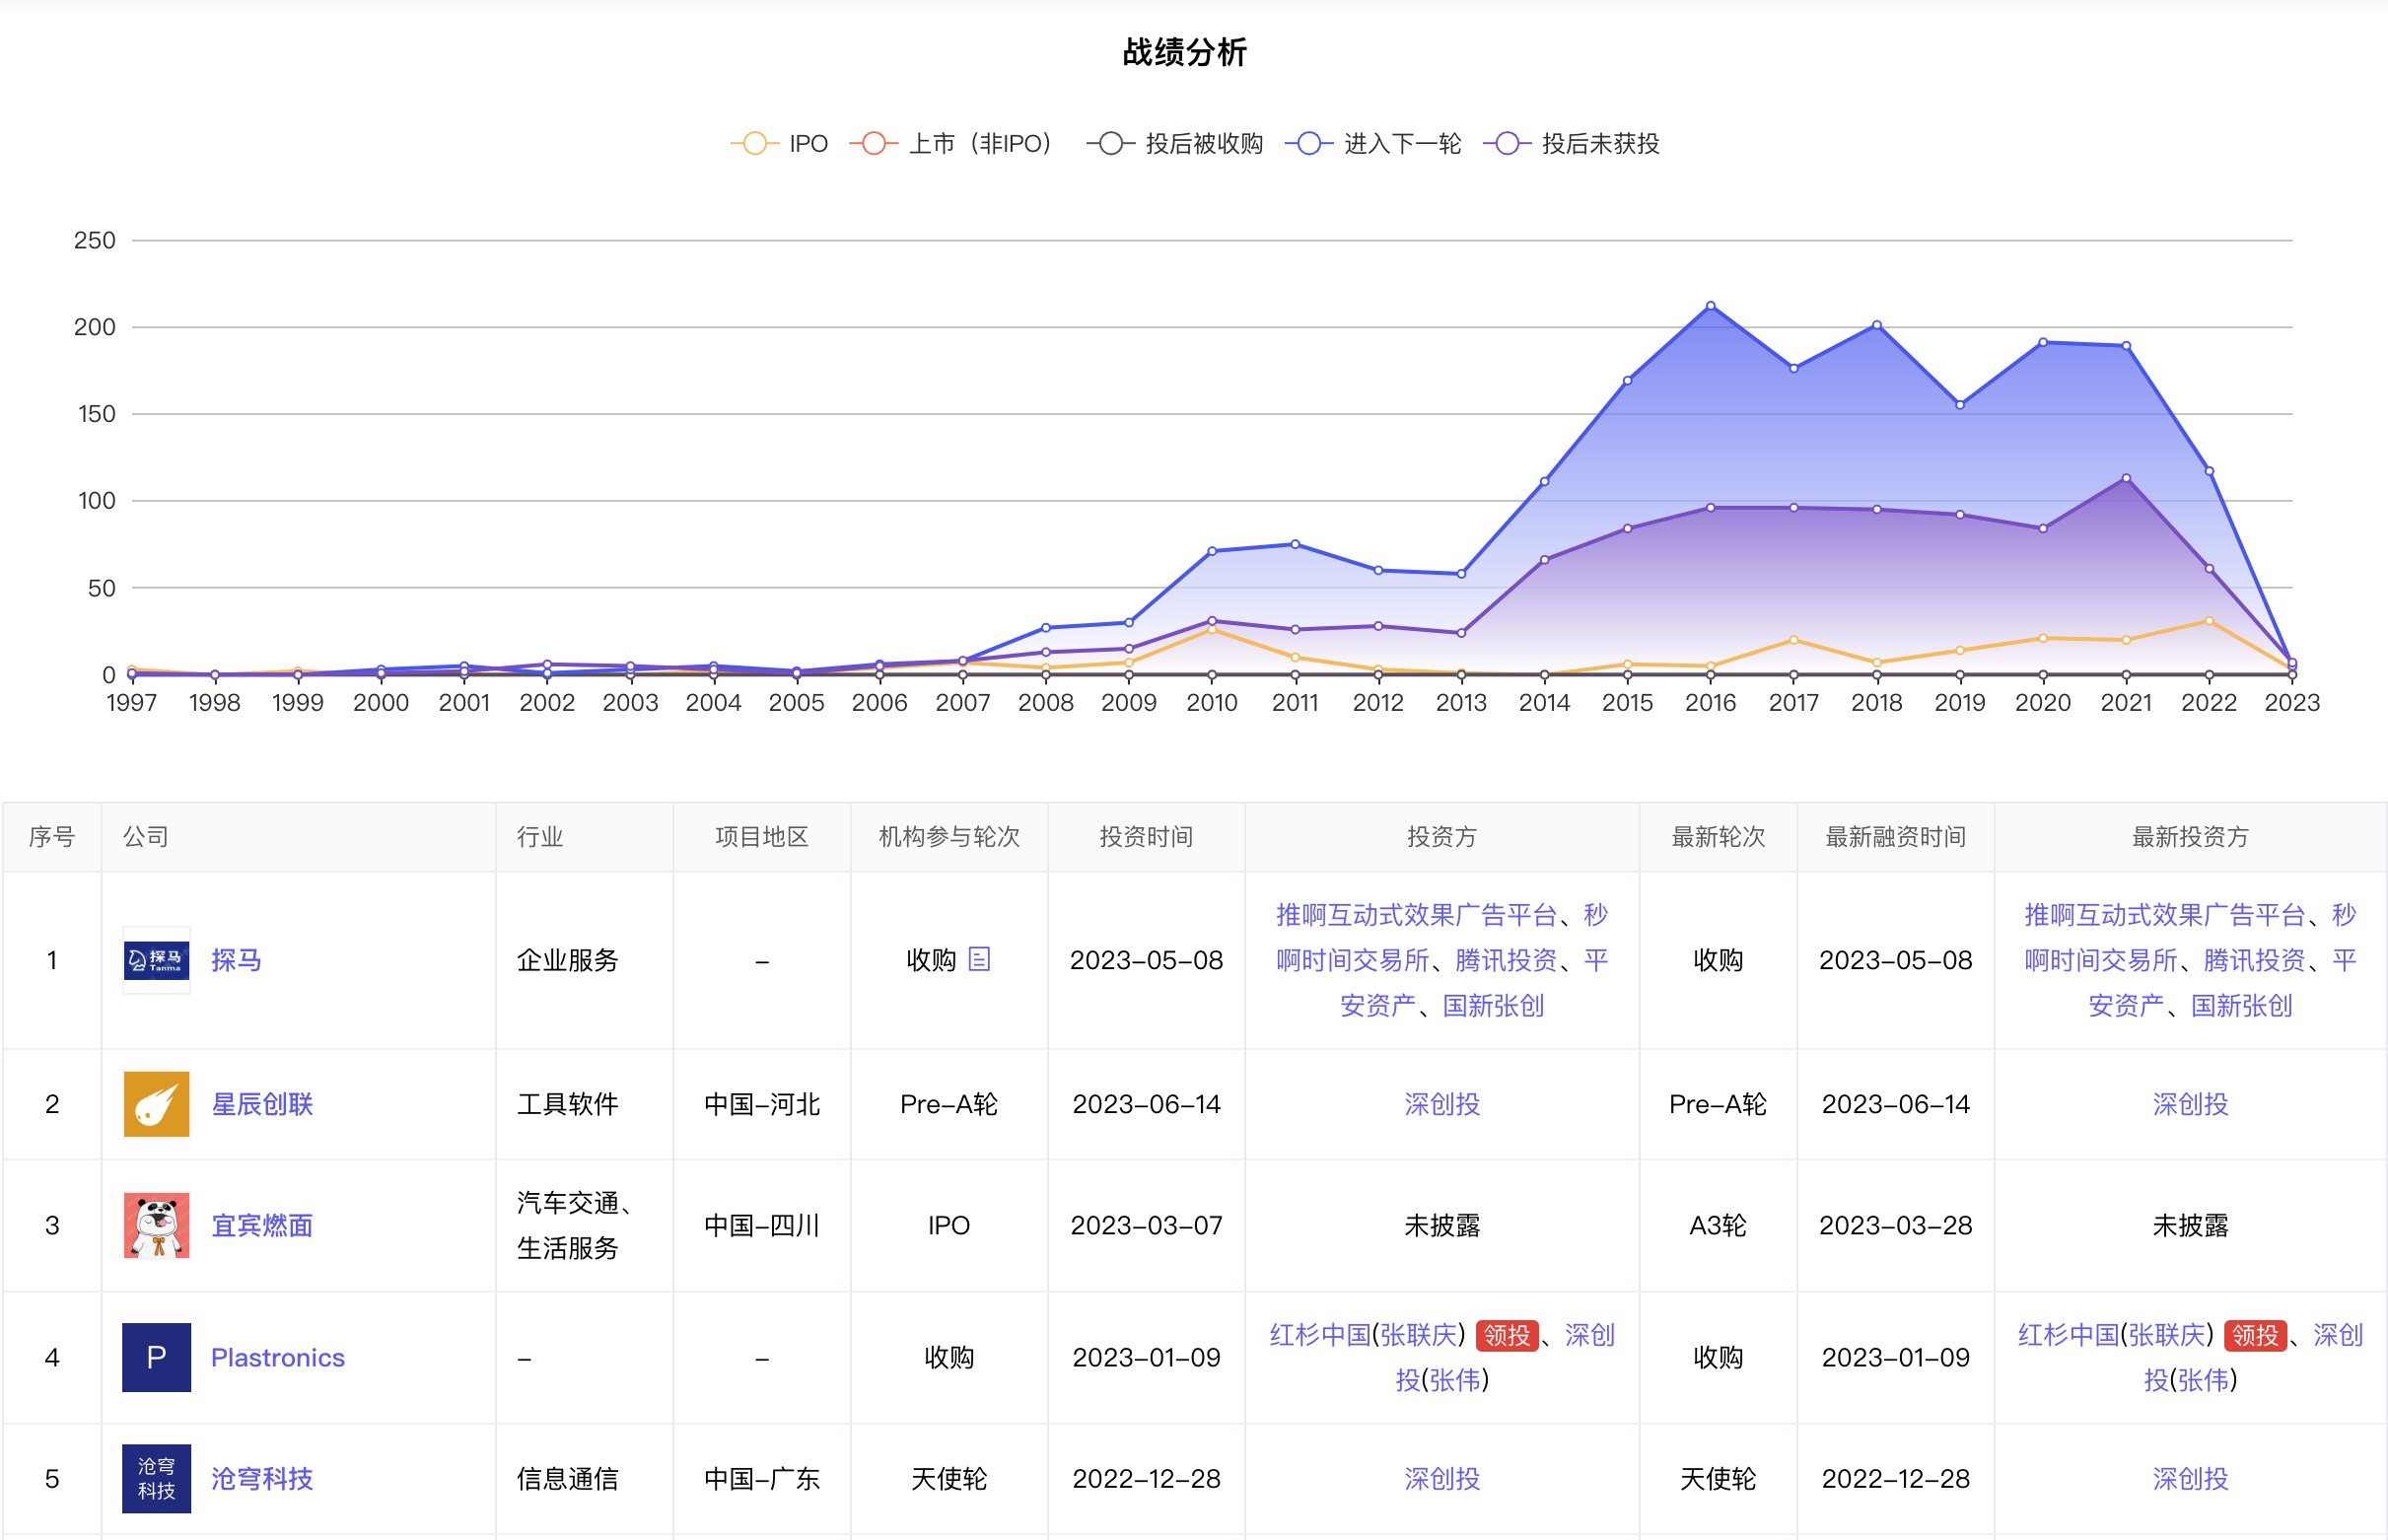Open the document icon beside 收购
The height and width of the screenshot is (1540, 2388).
tap(979, 959)
